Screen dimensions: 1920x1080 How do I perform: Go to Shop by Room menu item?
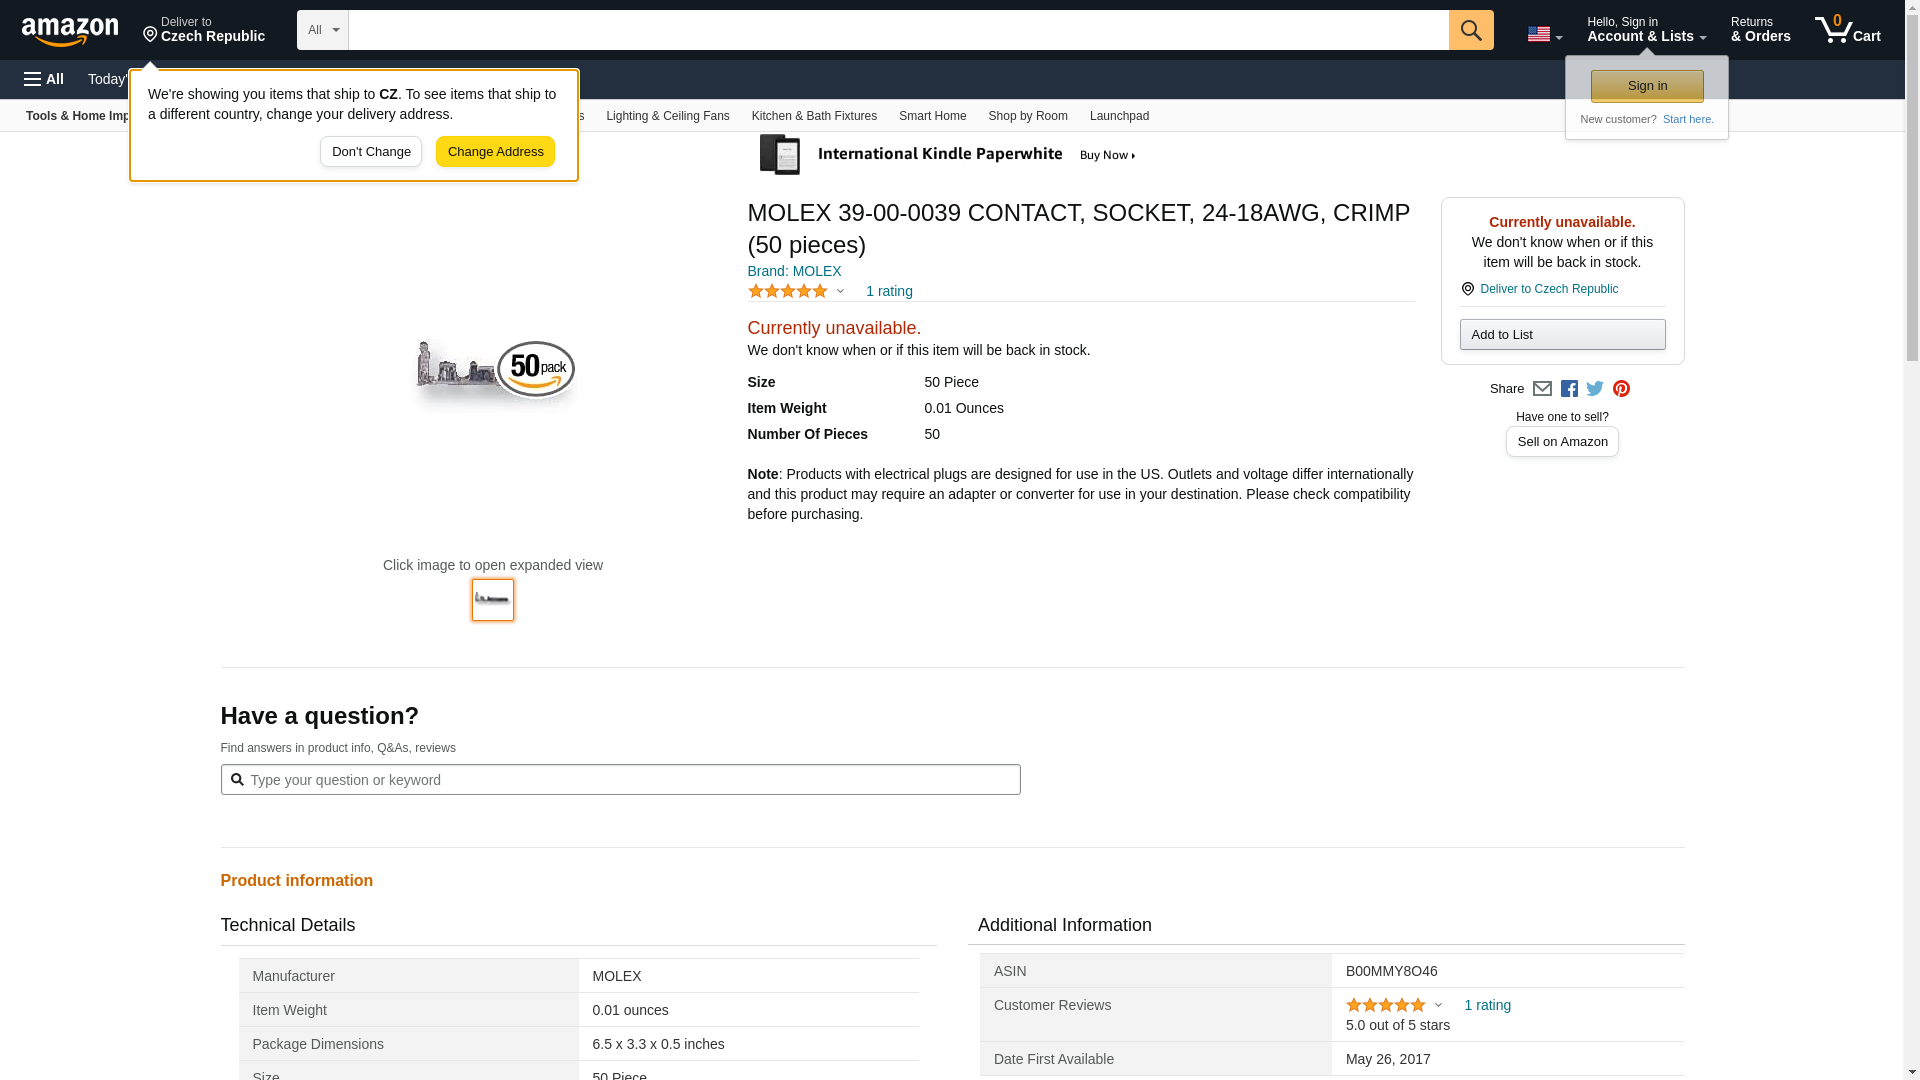pos(1027,116)
